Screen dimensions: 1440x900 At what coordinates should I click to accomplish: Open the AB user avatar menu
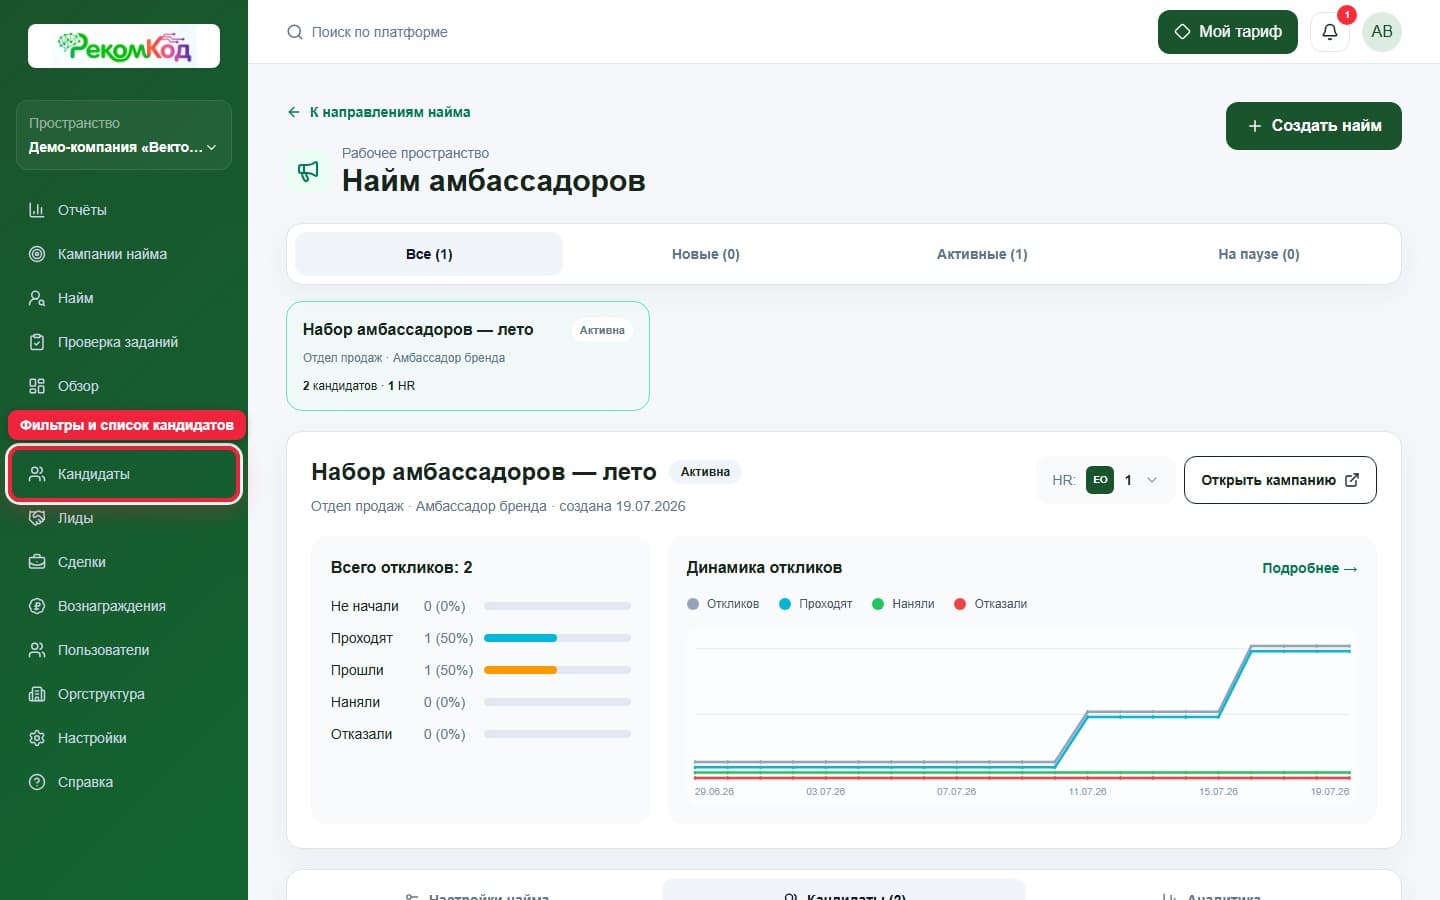1382,32
